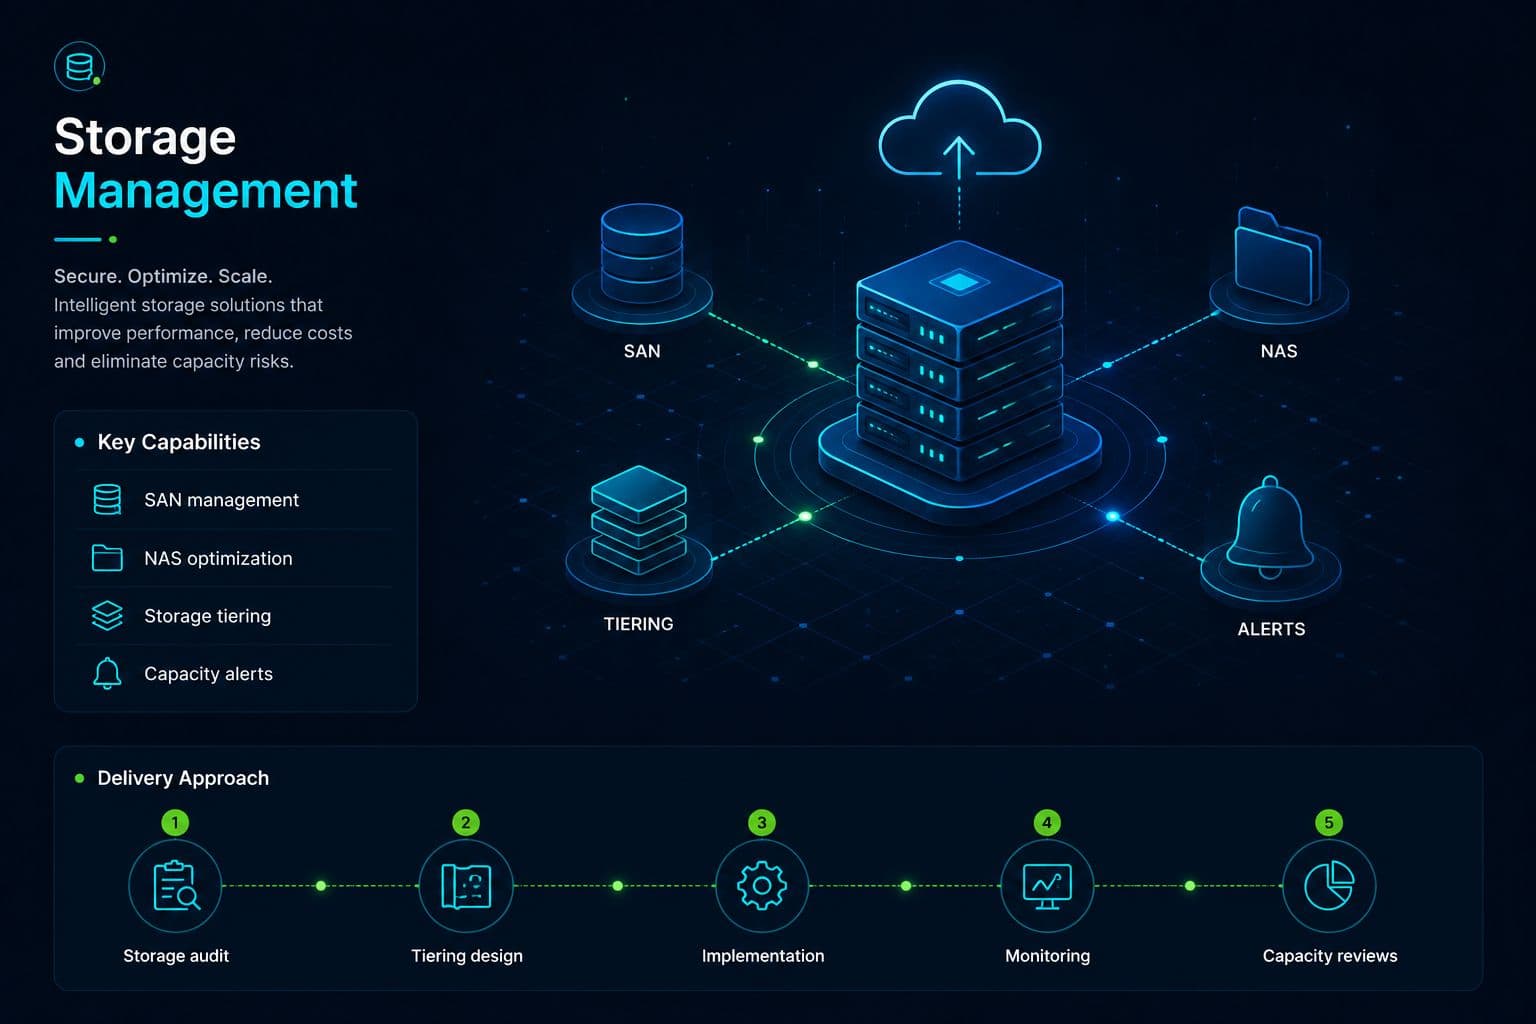The image size is (1536, 1024).
Task: Click the "SAN" diagram label
Action: (x=642, y=351)
